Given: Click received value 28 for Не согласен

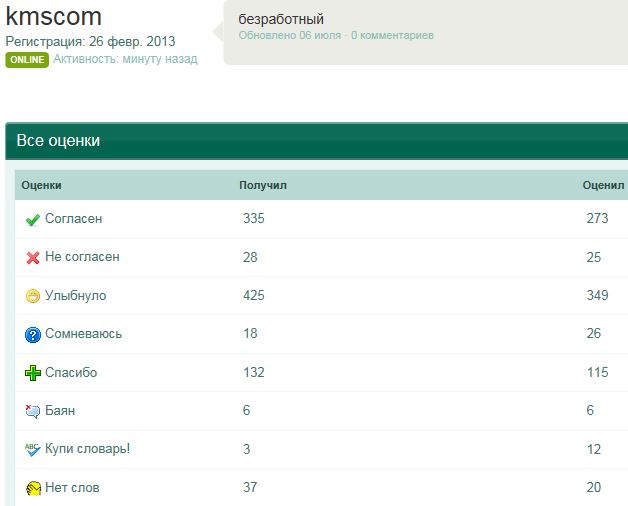Looking at the screenshot, I should (250, 257).
